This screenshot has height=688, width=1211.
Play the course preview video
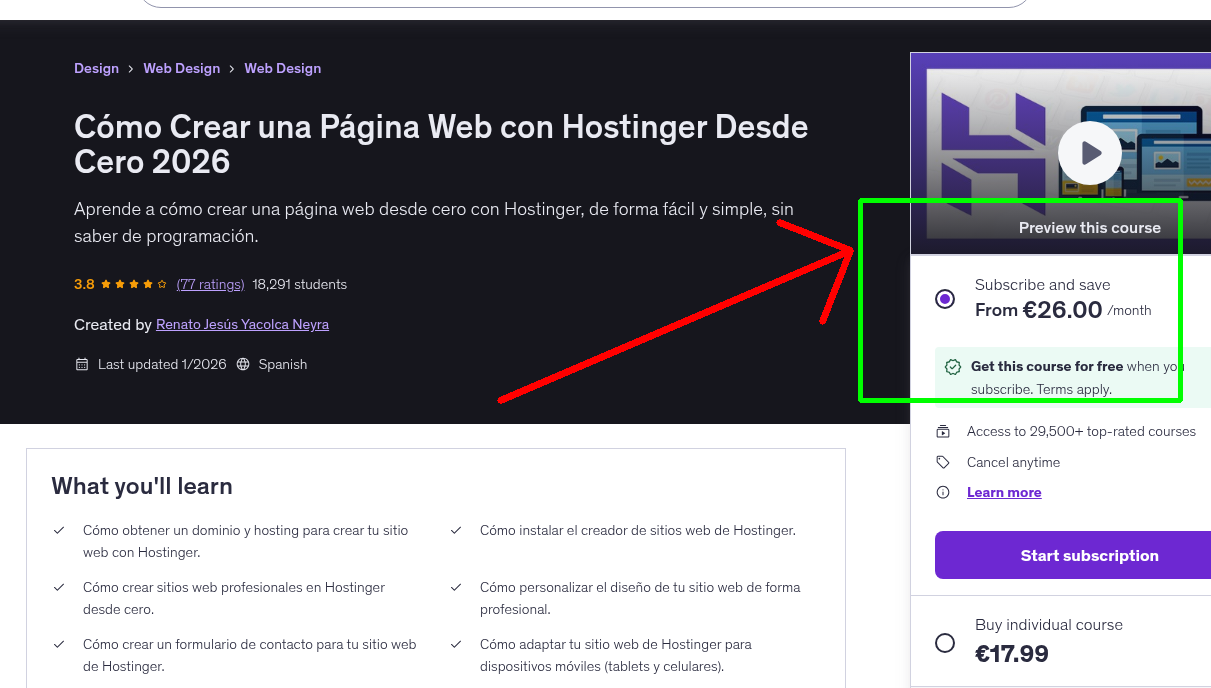(x=1090, y=153)
